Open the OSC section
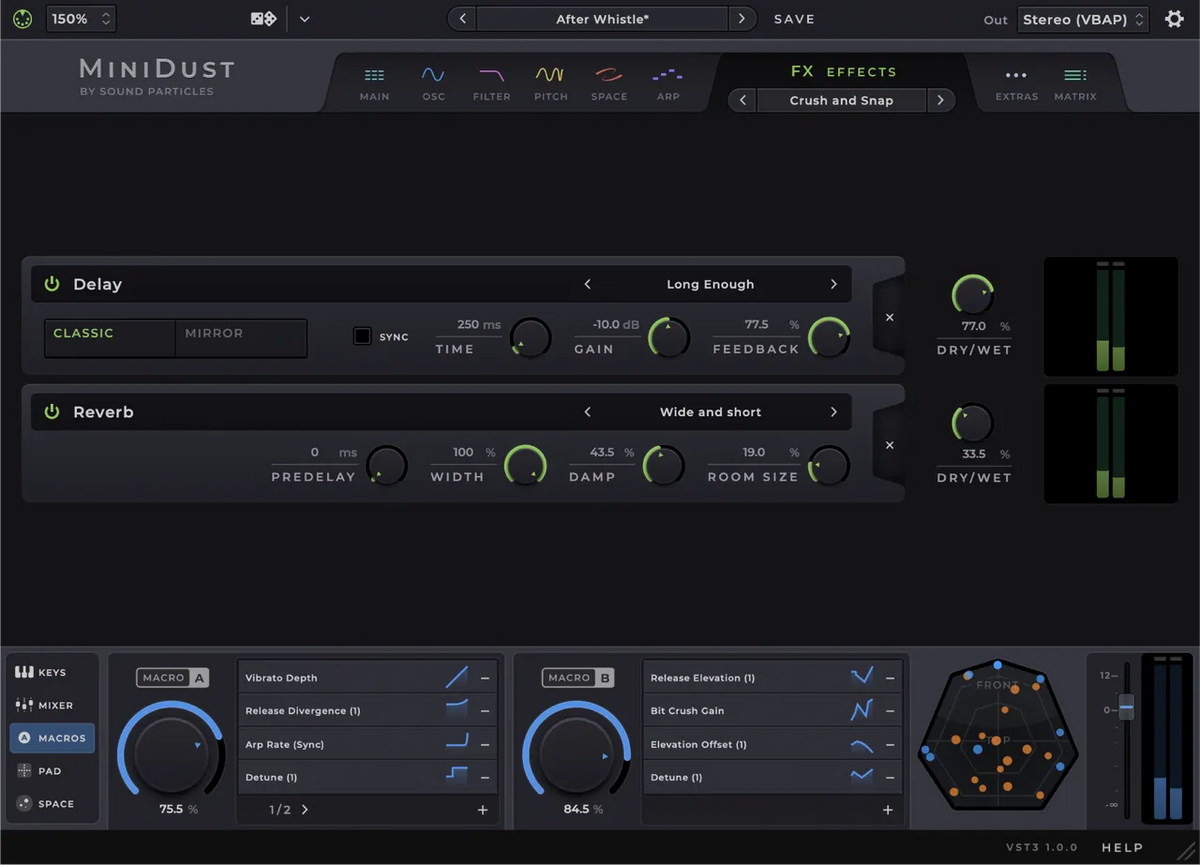Viewport: 1200px width, 865px height. tap(433, 82)
